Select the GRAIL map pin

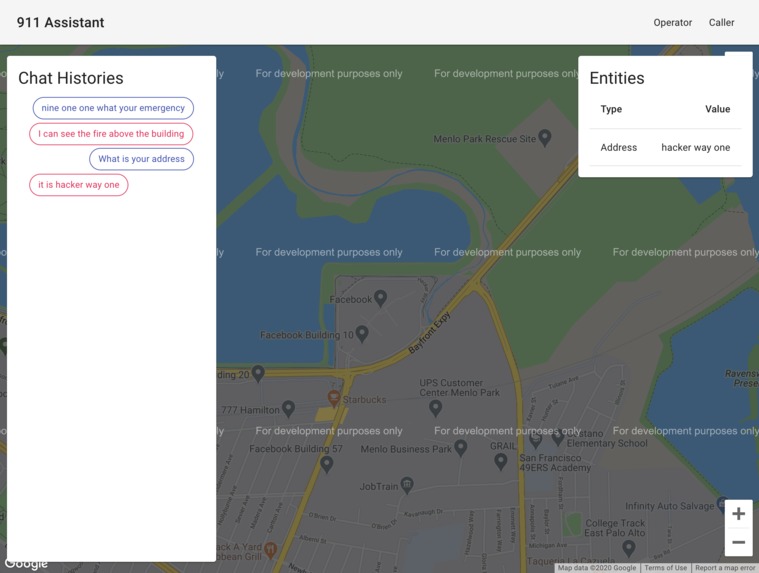point(501,462)
